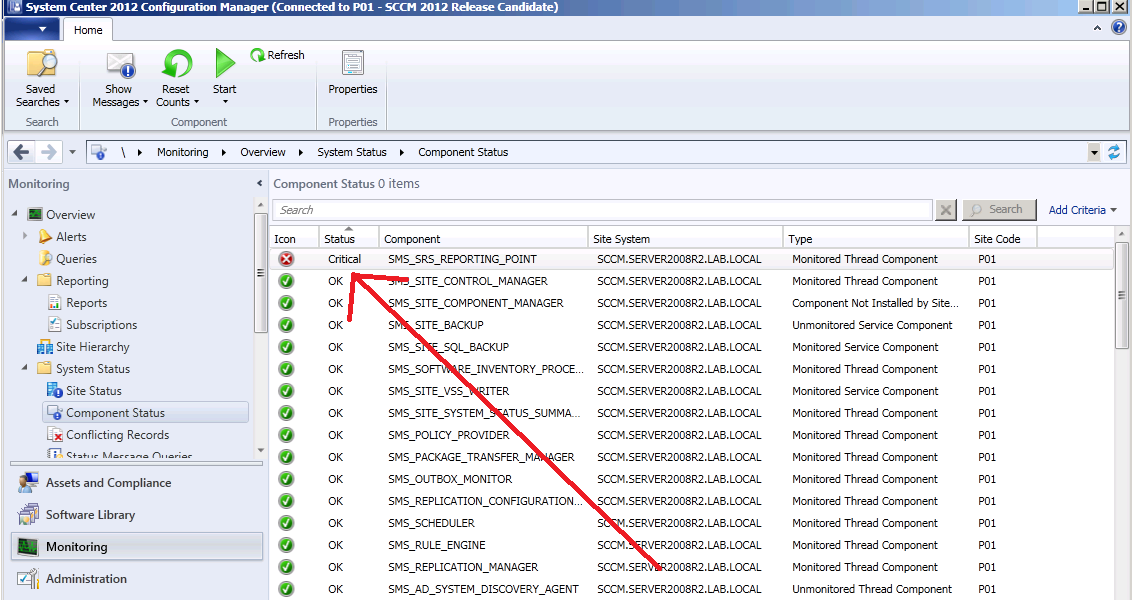Open Saved Searches ribbon button
This screenshot has height=600, width=1132.
(42, 79)
